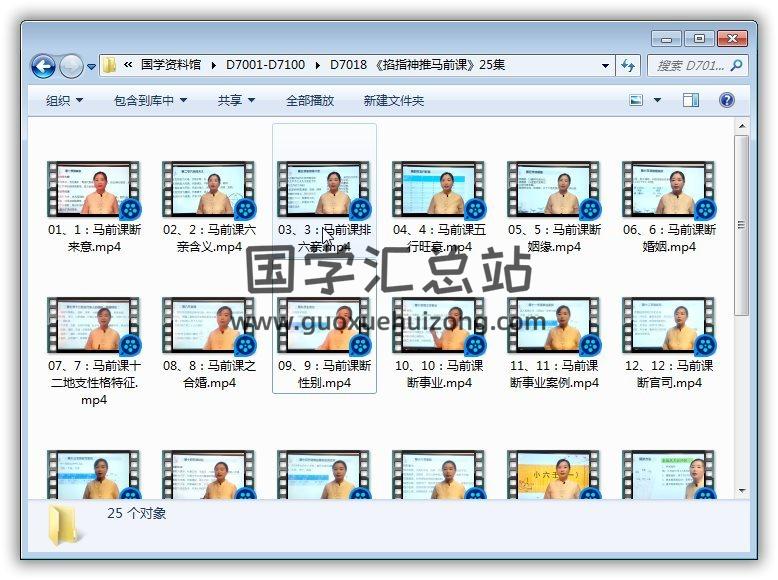The image size is (778, 580).
Task: Open the recent locations dropdown arrow
Action: (91, 66)
